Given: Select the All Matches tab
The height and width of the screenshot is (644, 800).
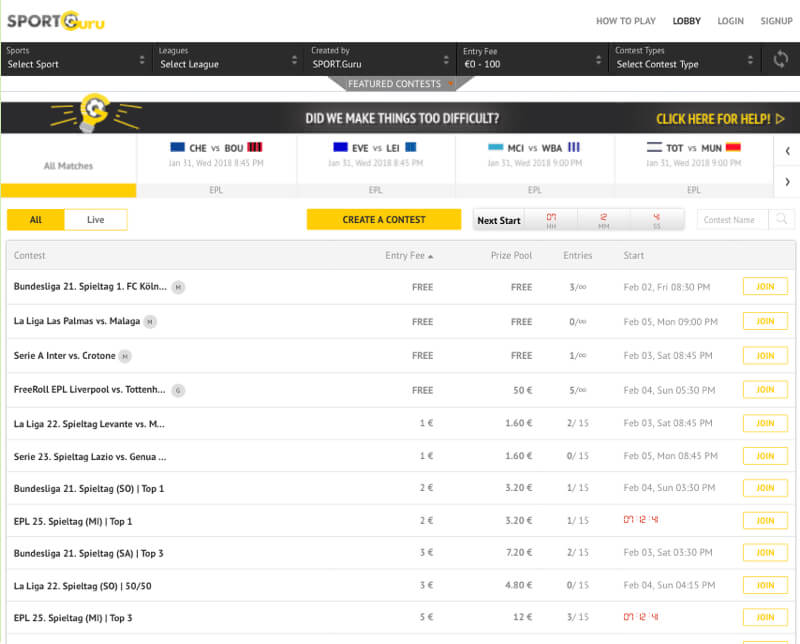Looking at the screenshot, I should point(68,165).
